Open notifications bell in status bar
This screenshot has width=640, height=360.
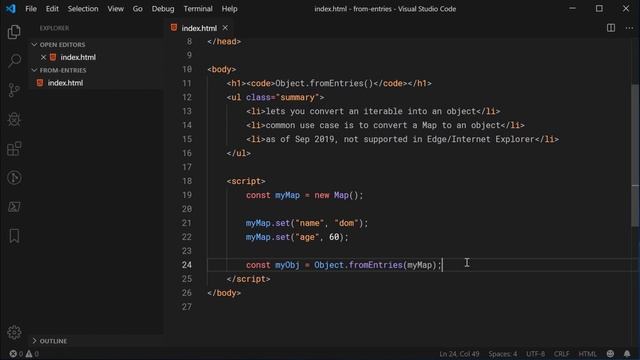(627, 353)
